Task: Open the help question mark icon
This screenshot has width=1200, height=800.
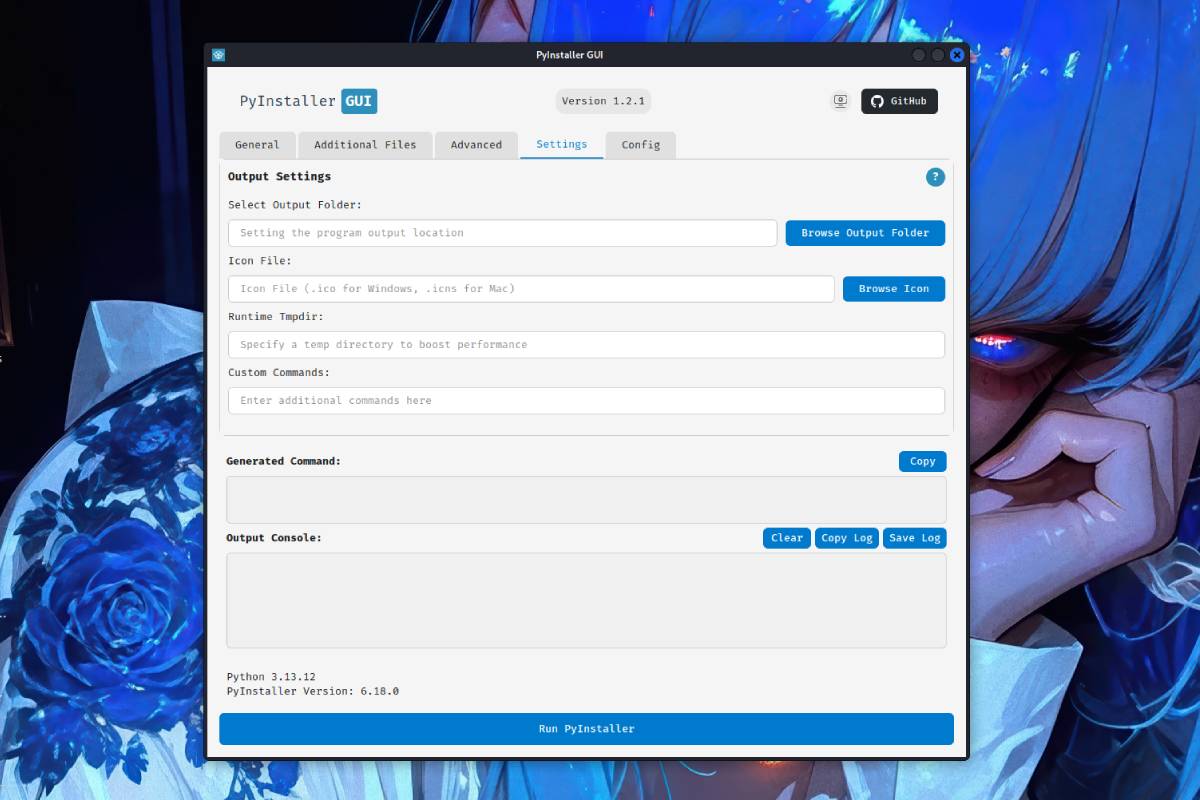Action: (x=935, y=177)
